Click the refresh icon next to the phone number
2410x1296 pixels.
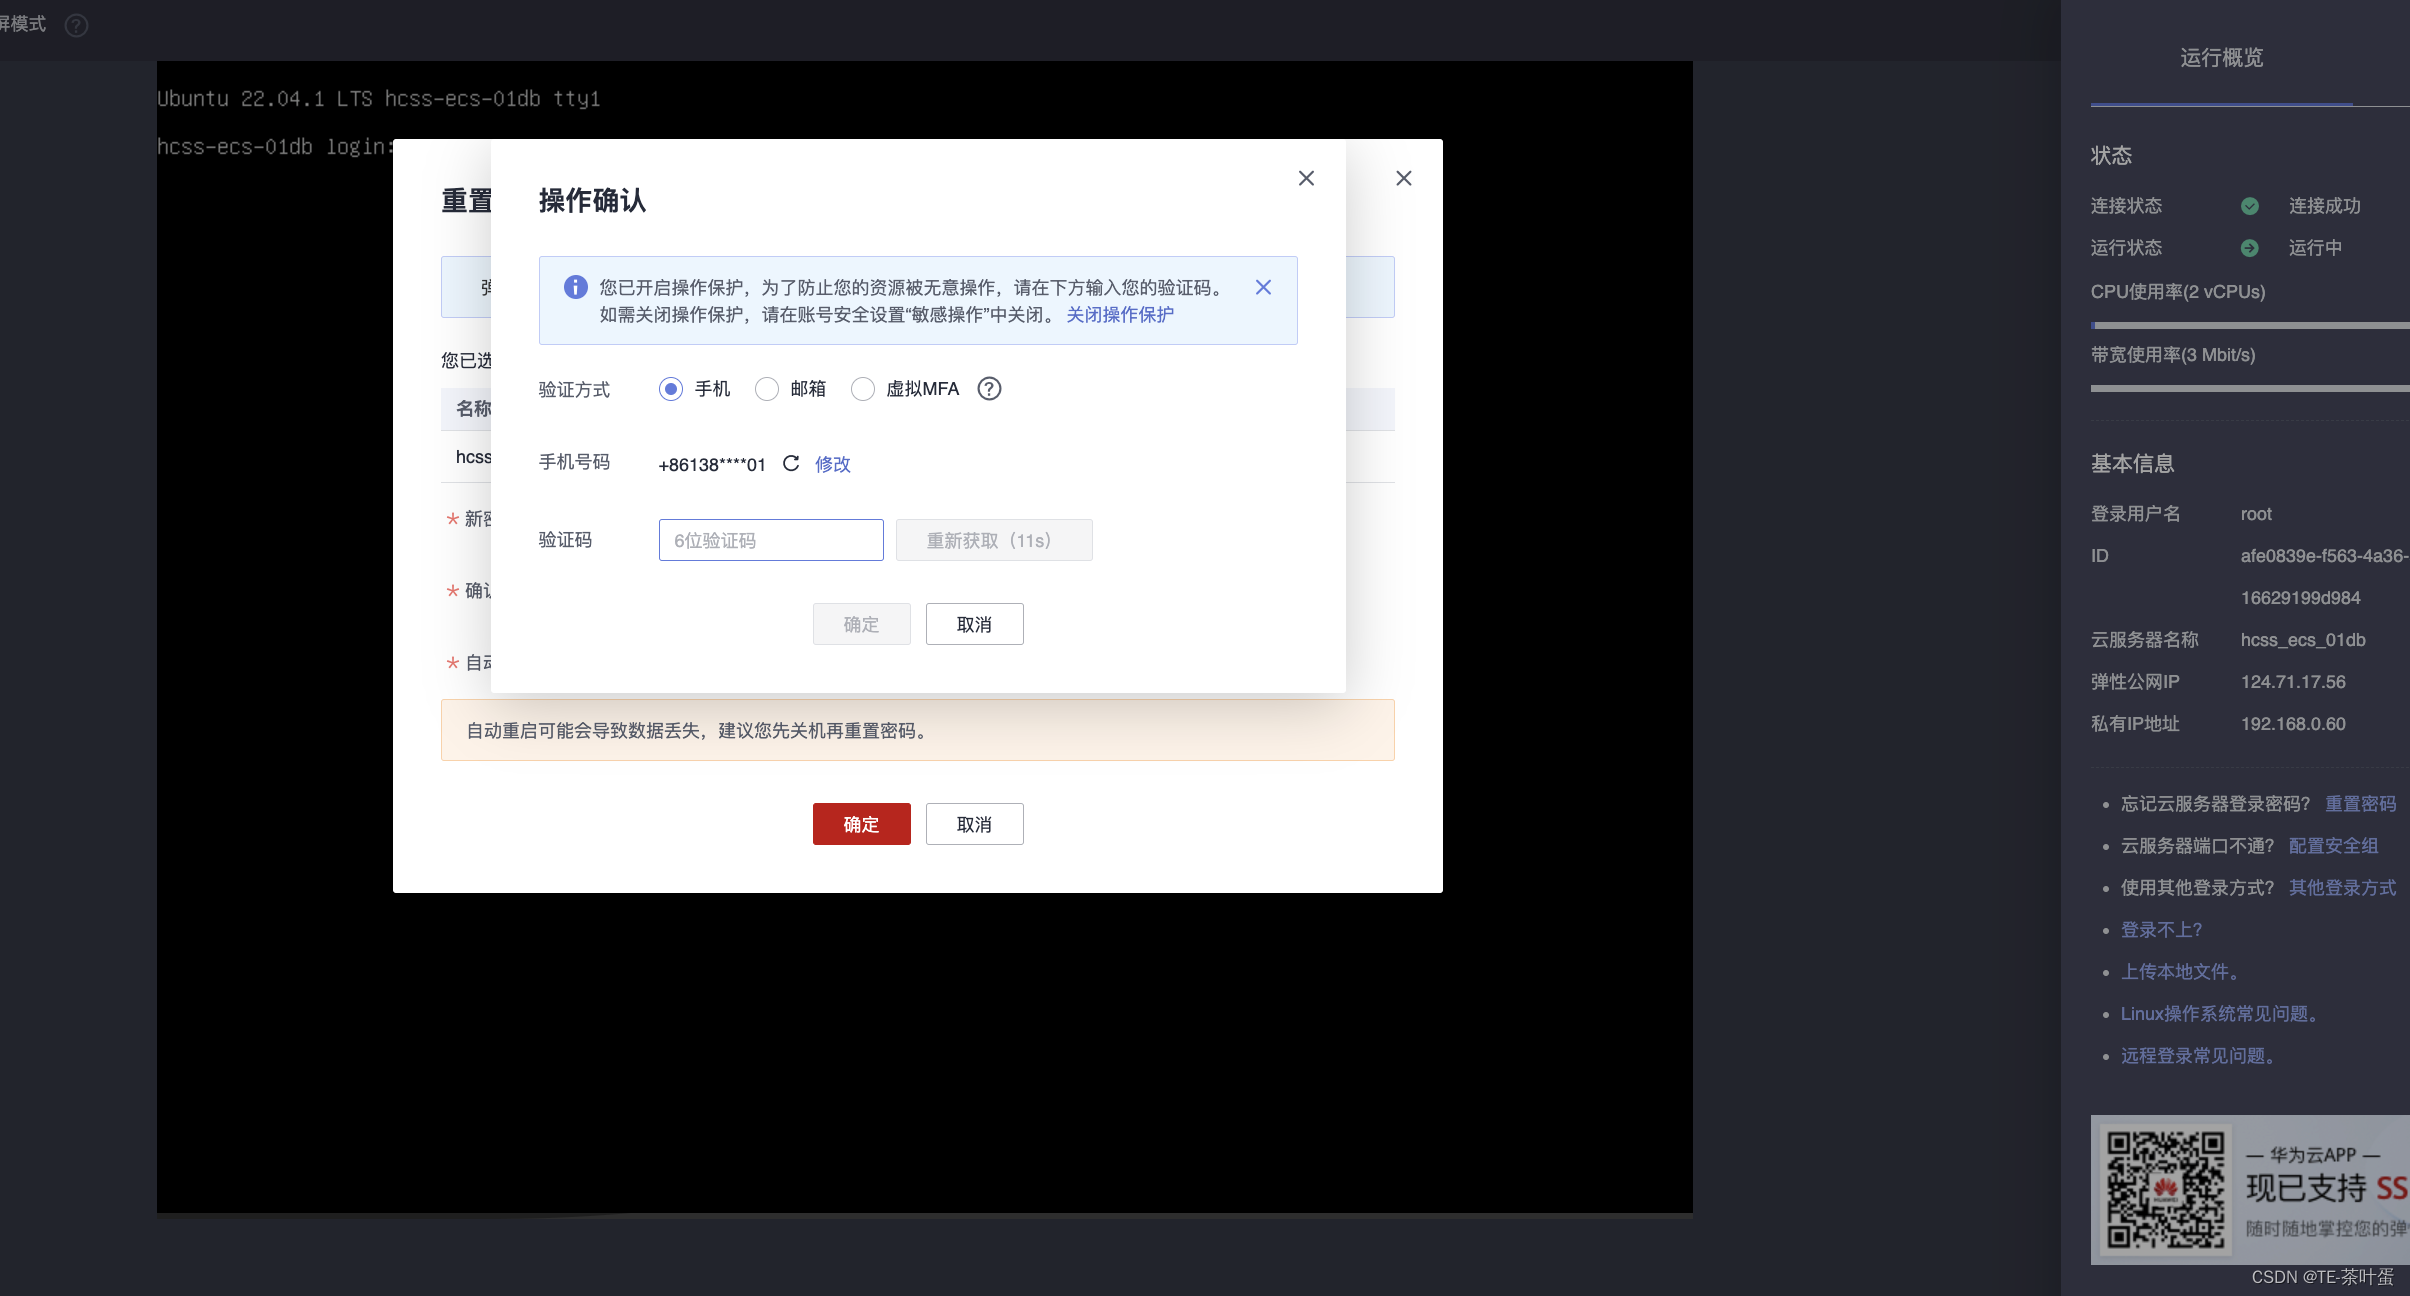click(791, 464)
